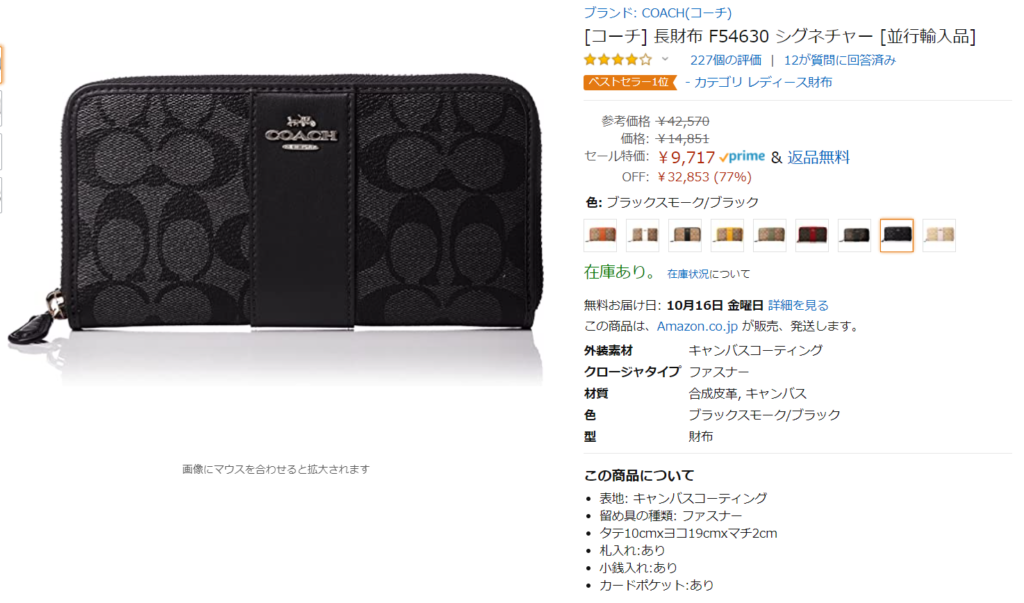Pick the olive green stripe wallet swatch
This screenshot has width=1024, height=603.
click(769, 235)
